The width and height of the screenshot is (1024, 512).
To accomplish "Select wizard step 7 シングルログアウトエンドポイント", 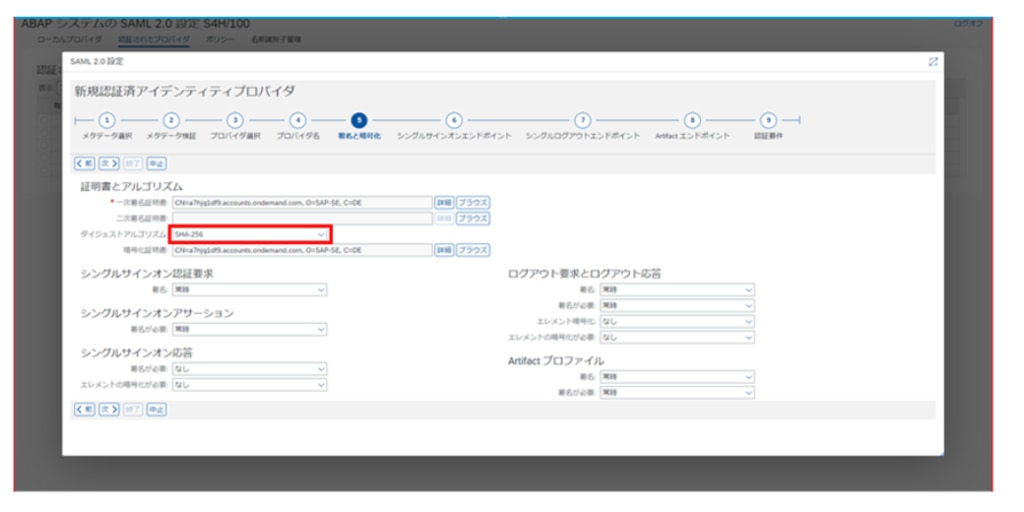I will [x=582, y=120].
